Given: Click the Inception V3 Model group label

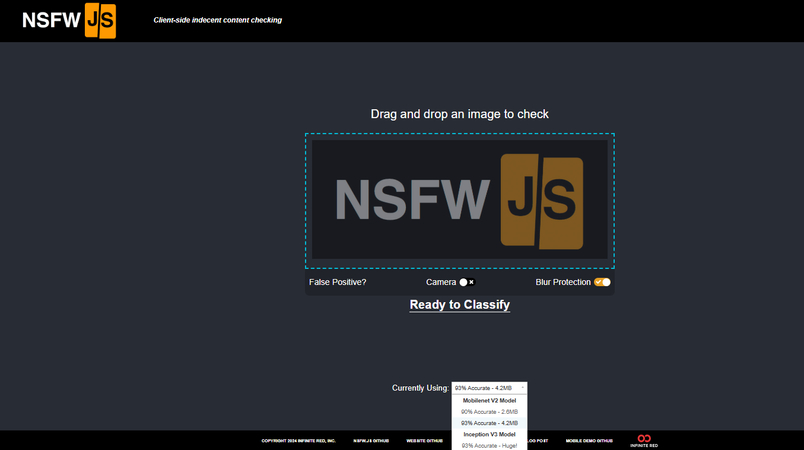Looking at the screenshot, I should [489, 434].
